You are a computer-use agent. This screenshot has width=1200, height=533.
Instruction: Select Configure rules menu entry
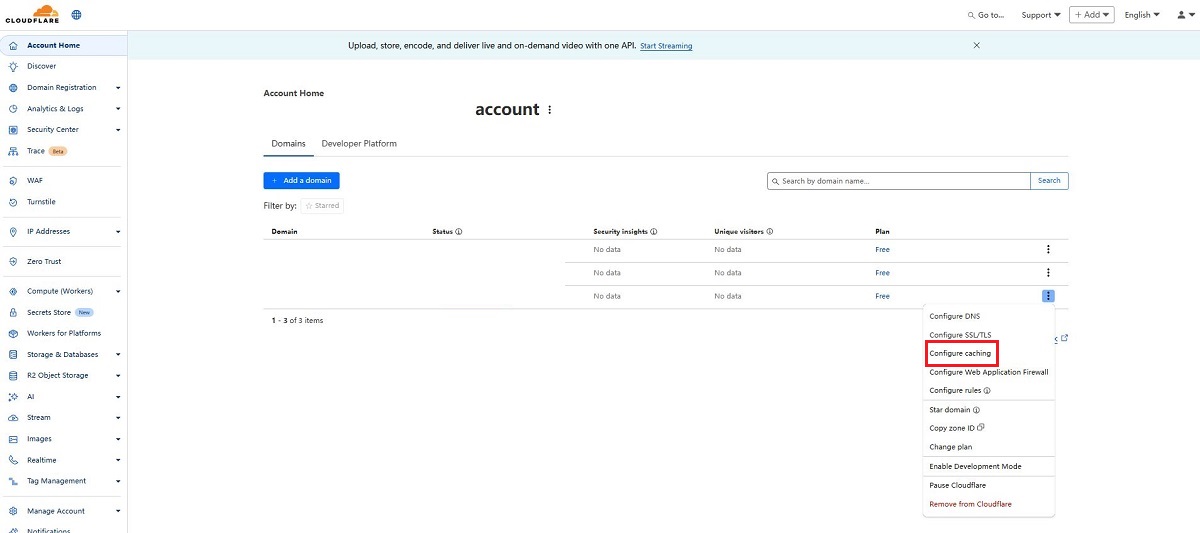959,391
